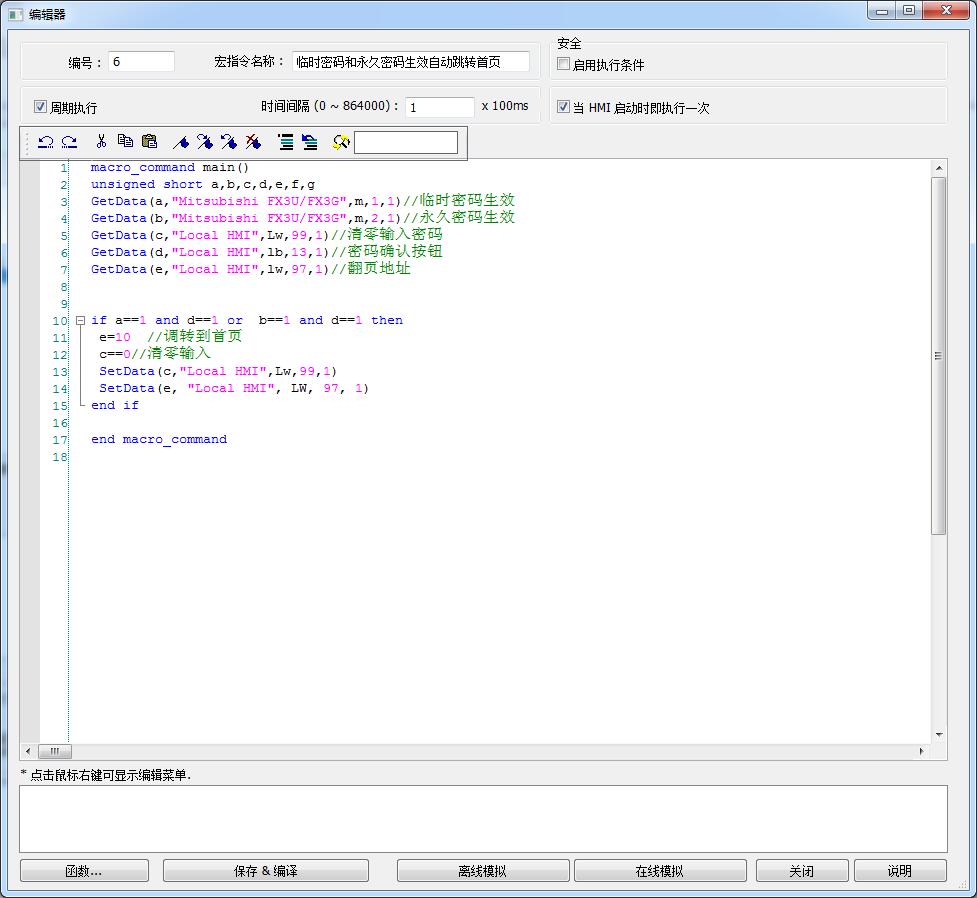977x898 pixels.
Task: Click the Redo arrow icon
Action: pos(69,142)
